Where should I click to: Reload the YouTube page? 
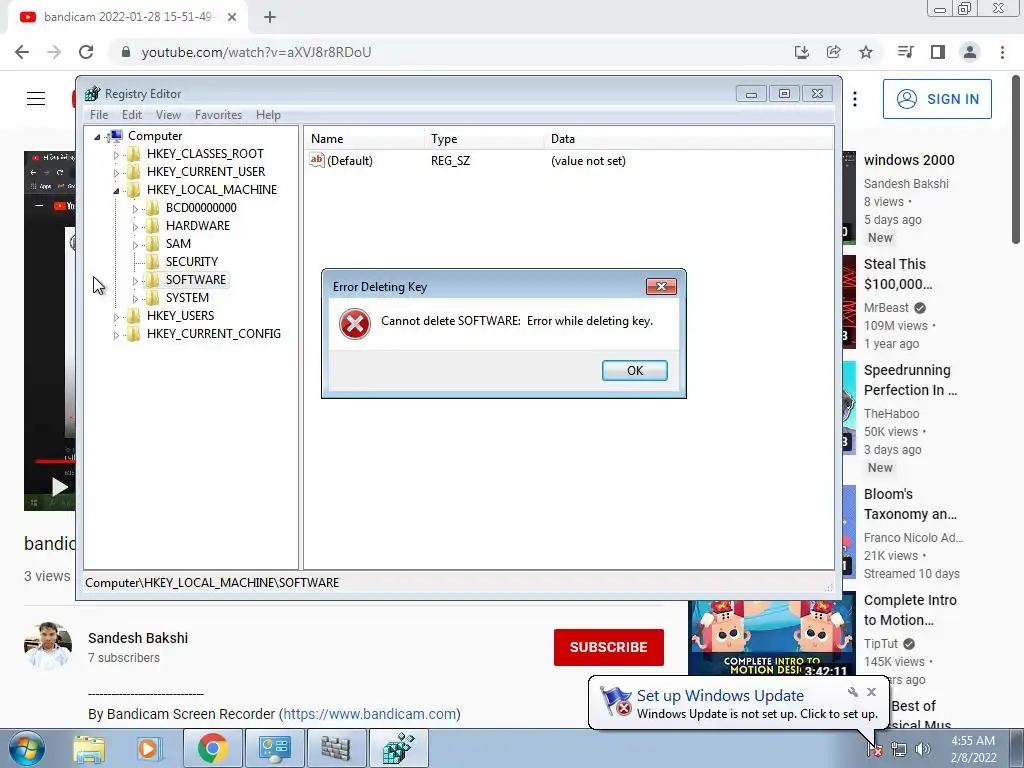86,52
